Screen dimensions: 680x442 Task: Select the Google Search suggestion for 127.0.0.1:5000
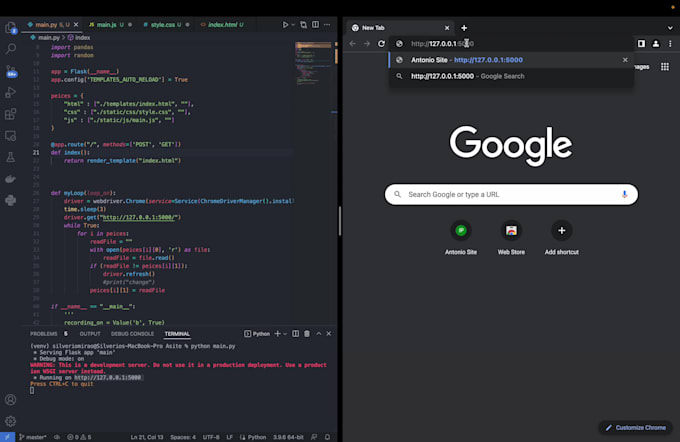pyautogui.click(x=511, y=76)
